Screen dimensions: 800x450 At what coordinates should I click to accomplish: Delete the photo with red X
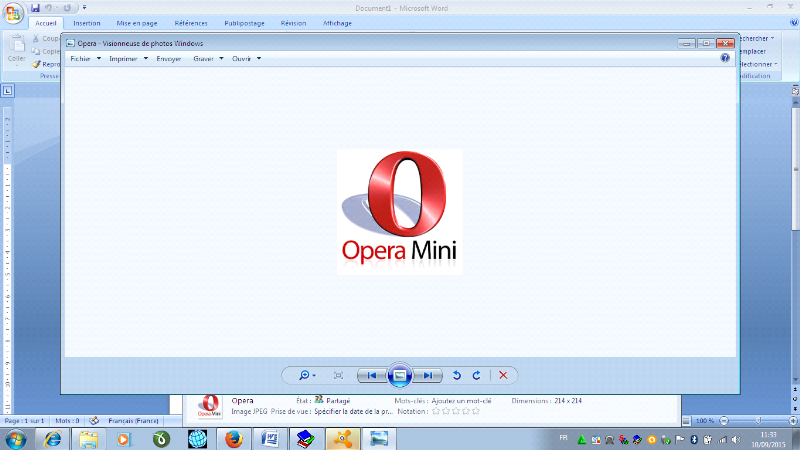pyautogui.click(x=503, y=375)
